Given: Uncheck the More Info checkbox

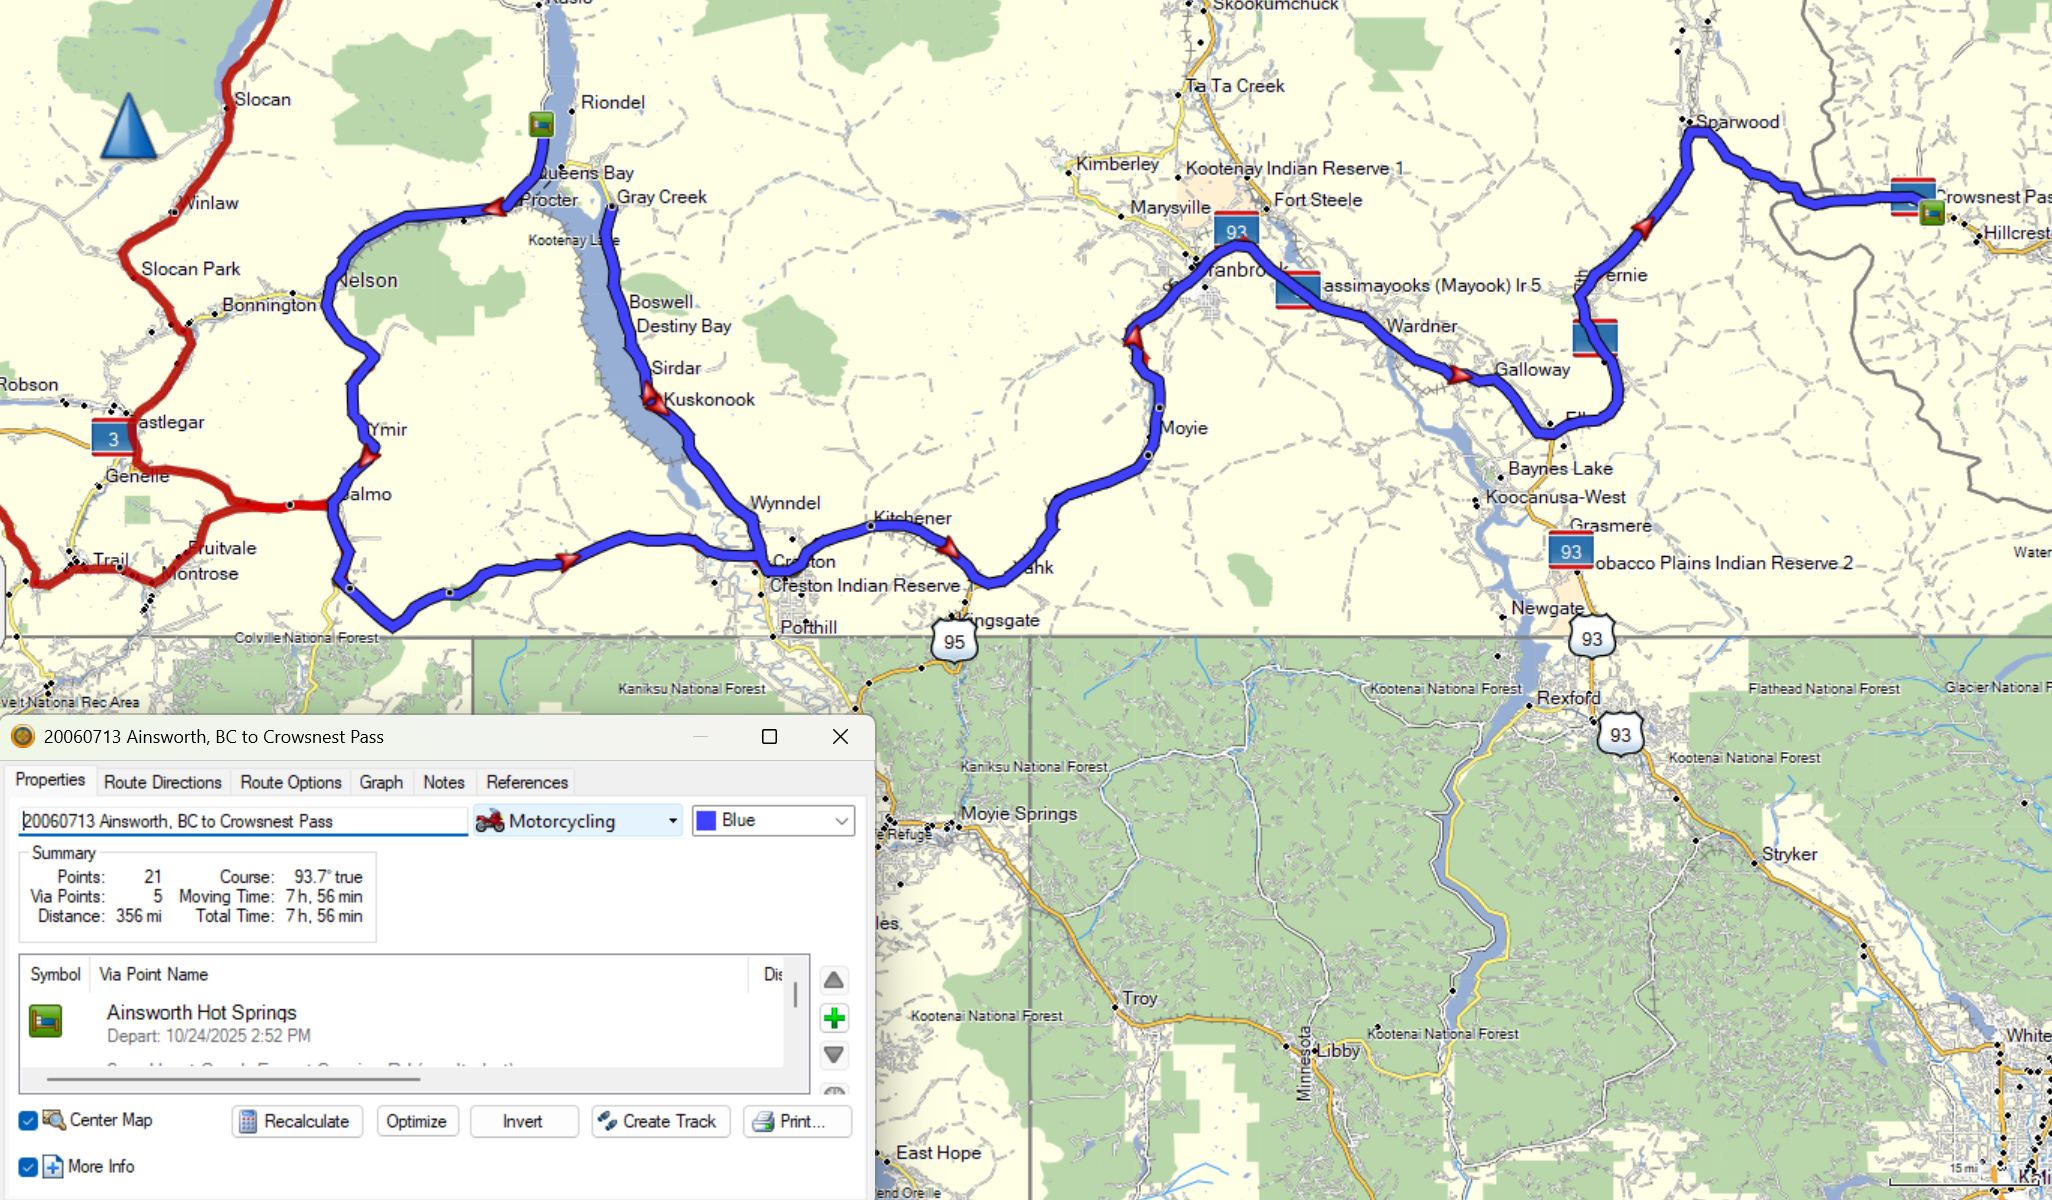Looking at the screenshot, I should click(x=28, y=1166).
